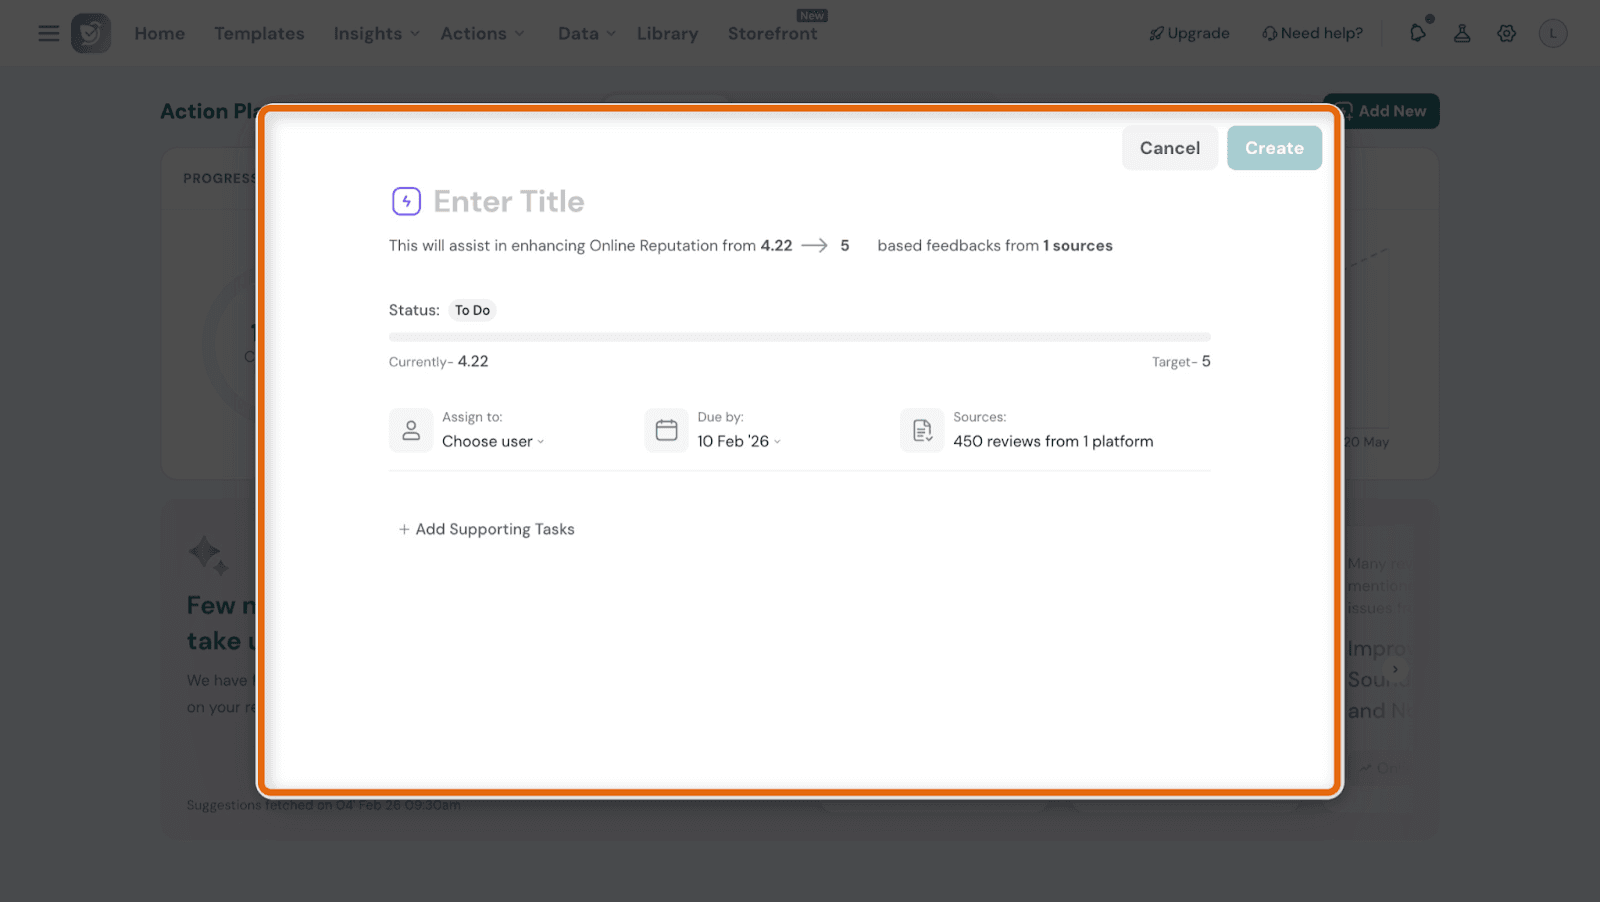Click the person icon next to Assign to
This screenshot has width=1600, height=902.
[410, 430]
